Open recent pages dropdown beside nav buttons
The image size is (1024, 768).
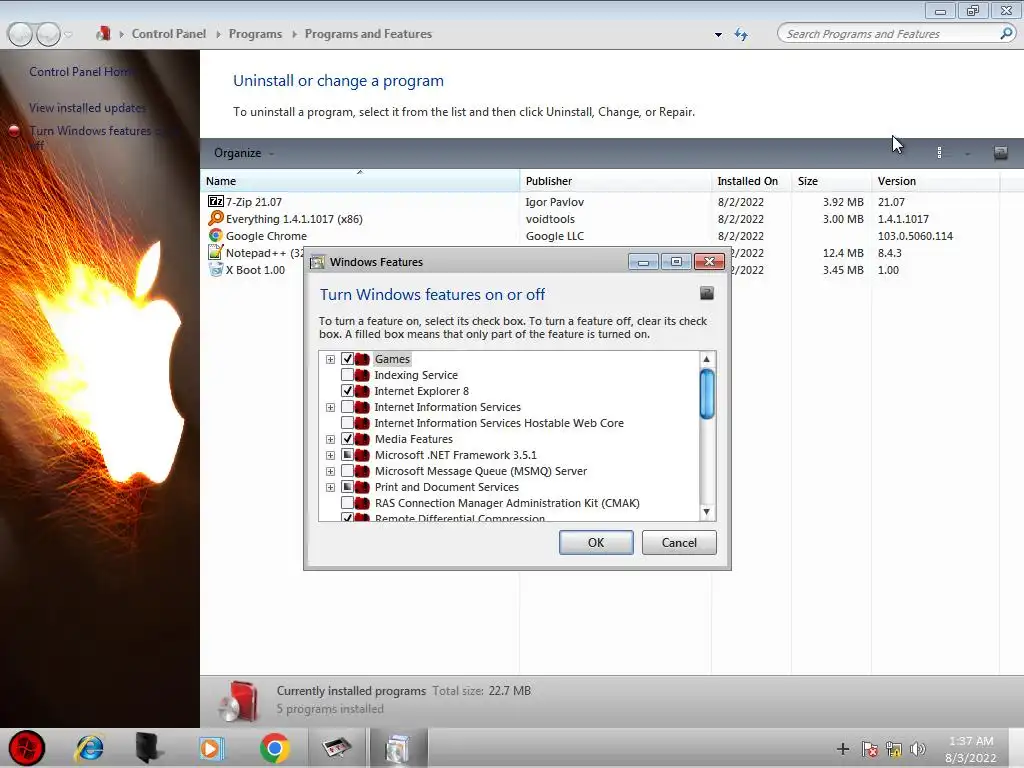click(x=69, y=34)
